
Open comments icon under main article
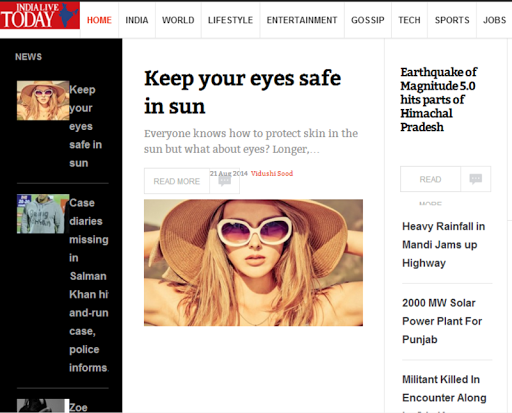[225, 181]
